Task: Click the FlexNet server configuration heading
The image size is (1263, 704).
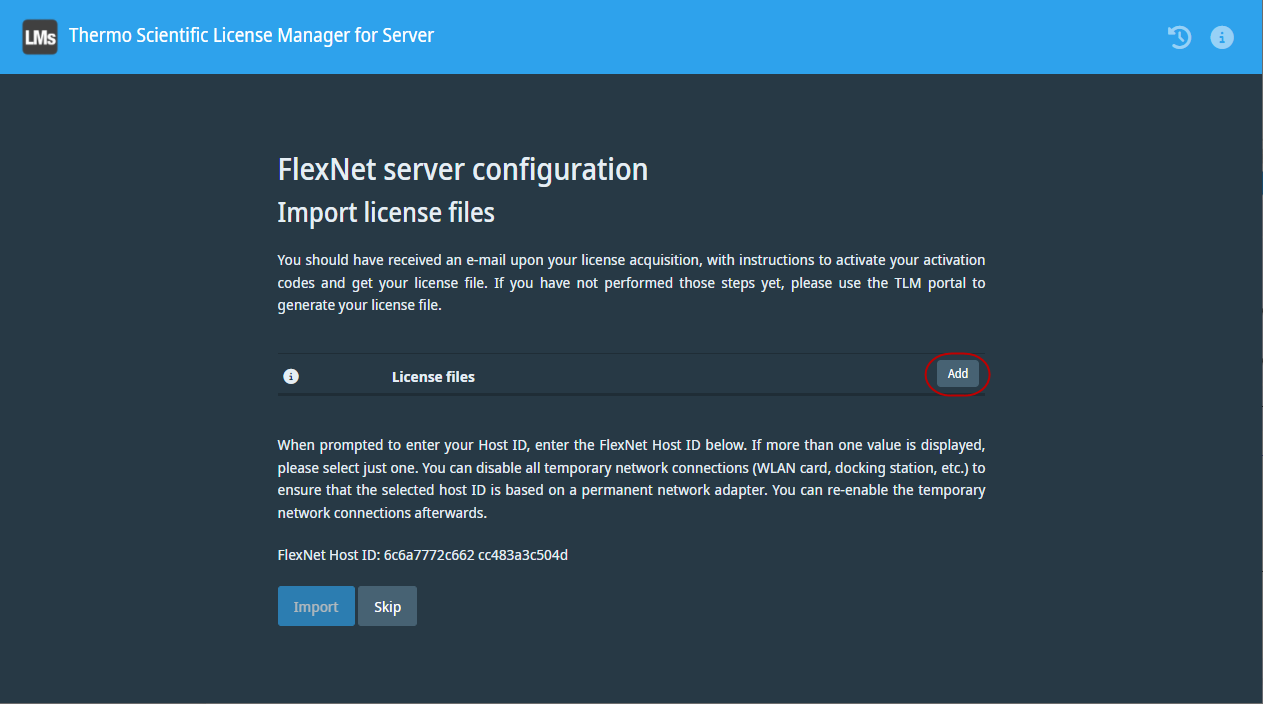Action: point(463,169)
